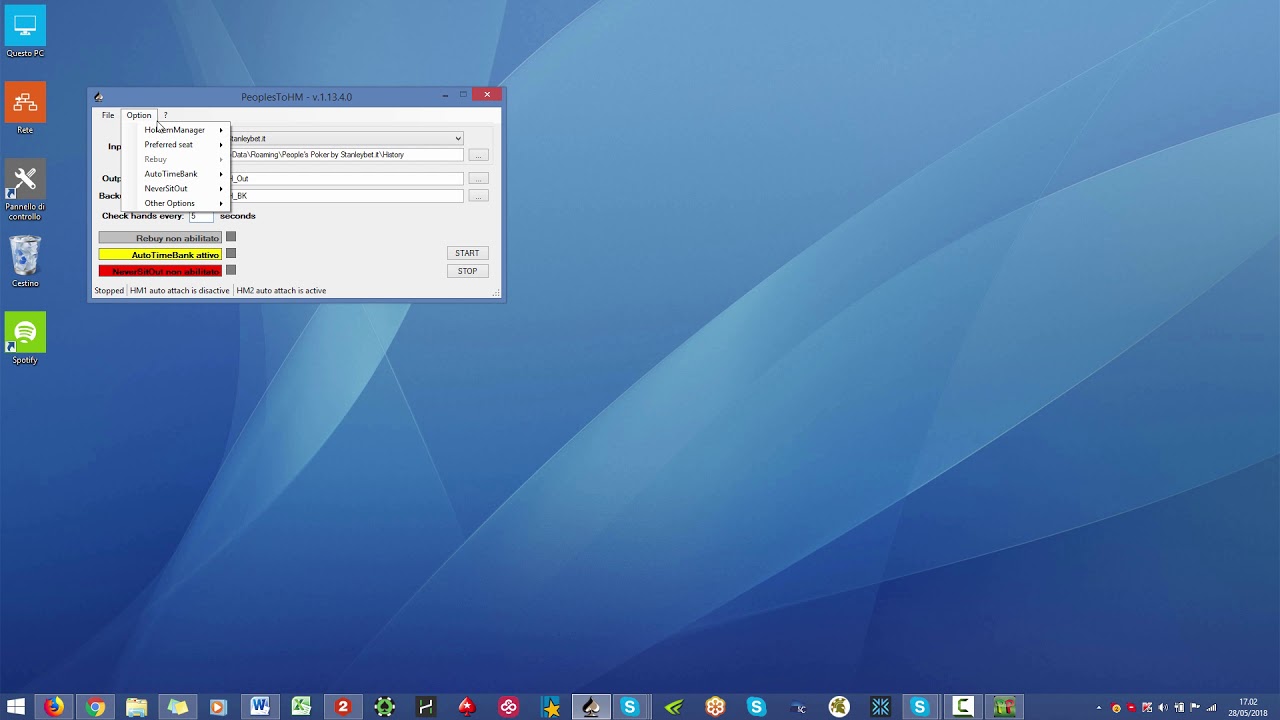The width and height of the screenshot is (1280, 720).
Task: Open the green C Camtasia taskbar icon
Action: coord(963,707)
